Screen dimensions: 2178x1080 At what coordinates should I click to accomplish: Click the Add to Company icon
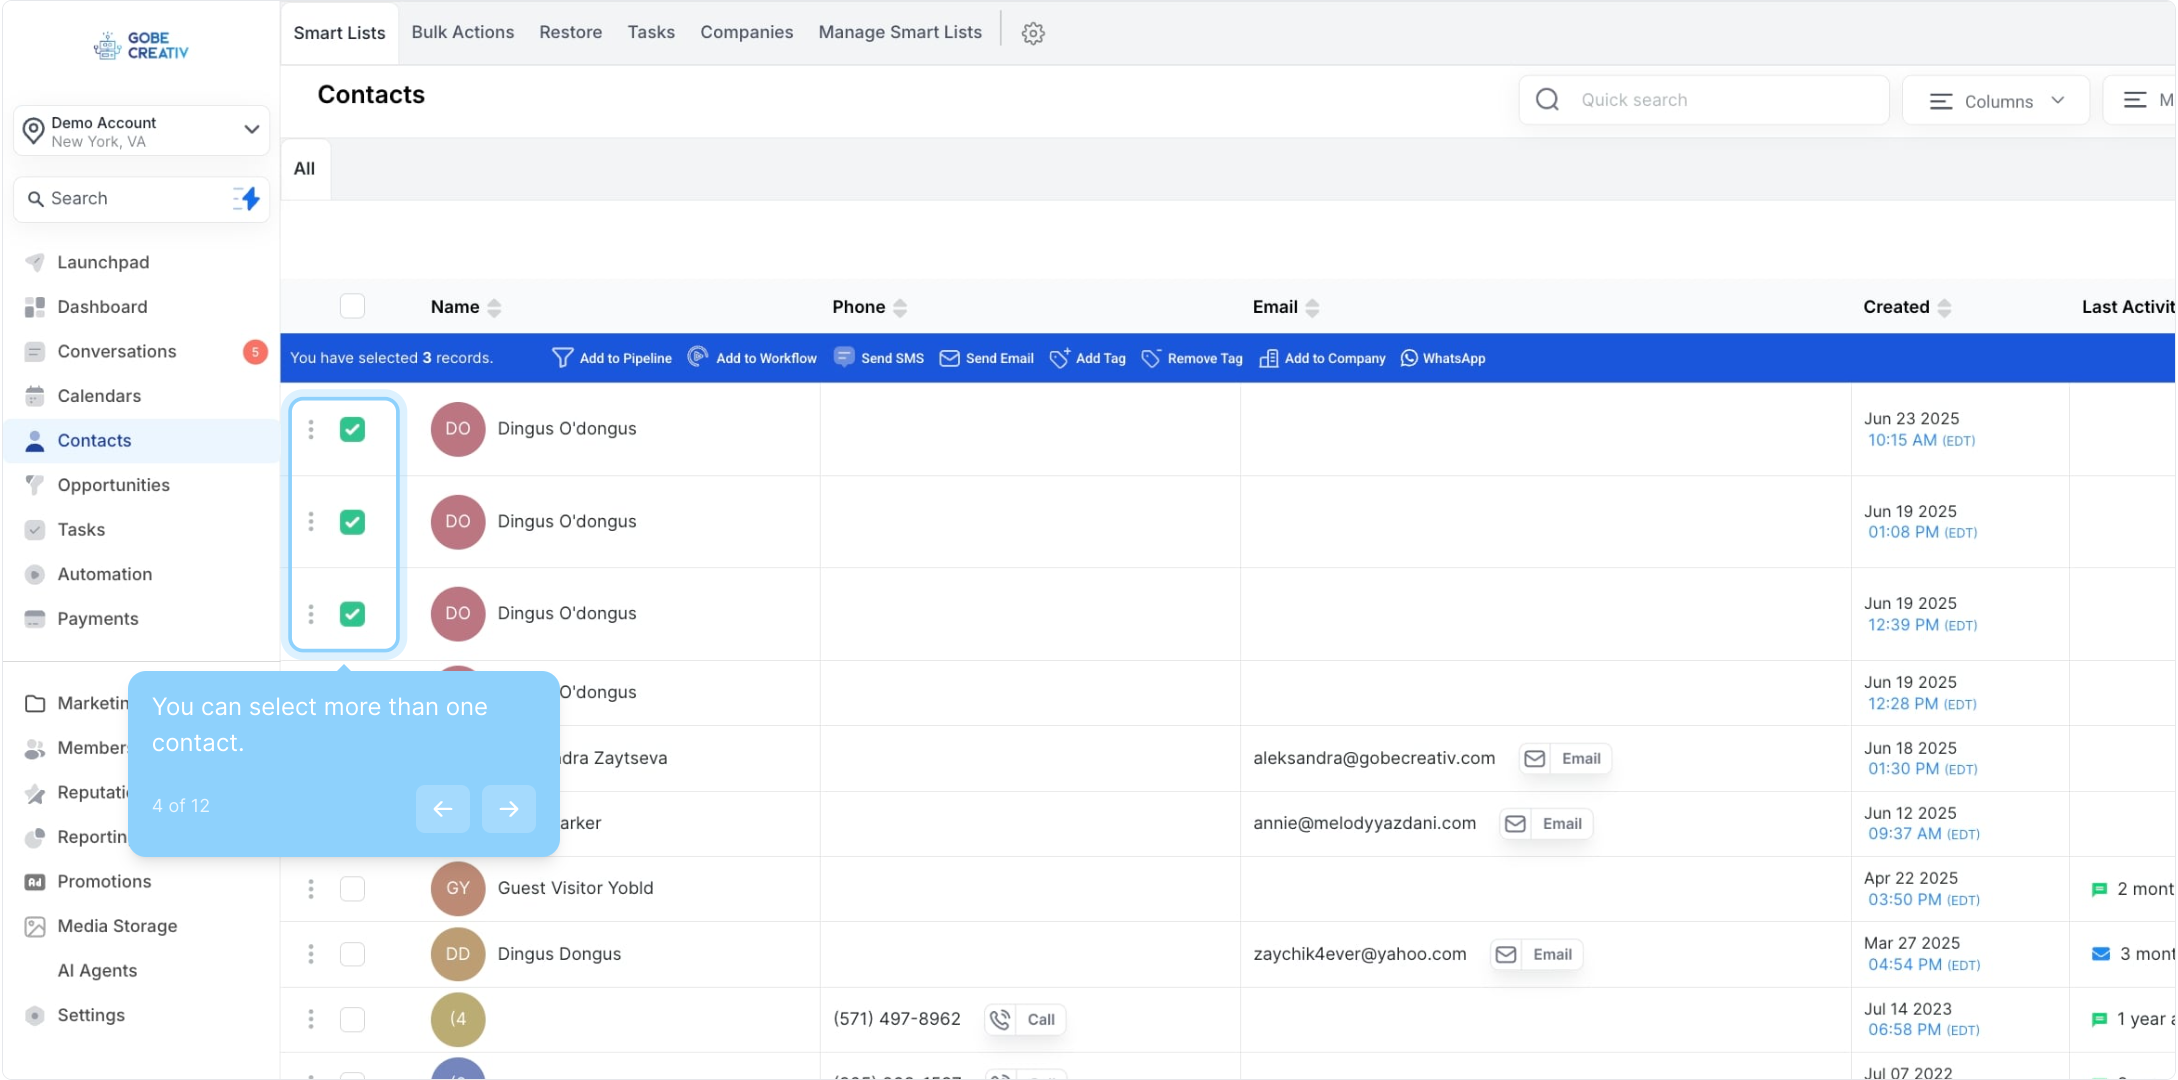tap(1268, 358)
